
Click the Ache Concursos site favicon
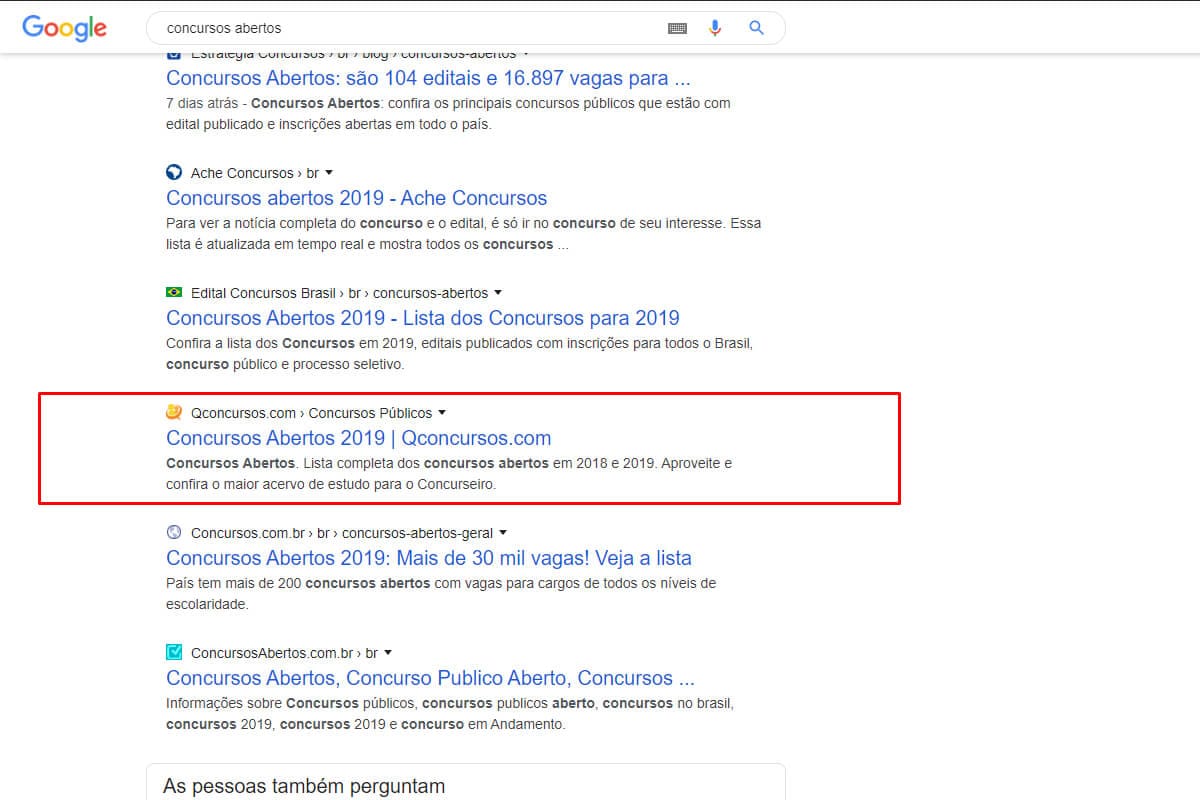tap(174, 173)
